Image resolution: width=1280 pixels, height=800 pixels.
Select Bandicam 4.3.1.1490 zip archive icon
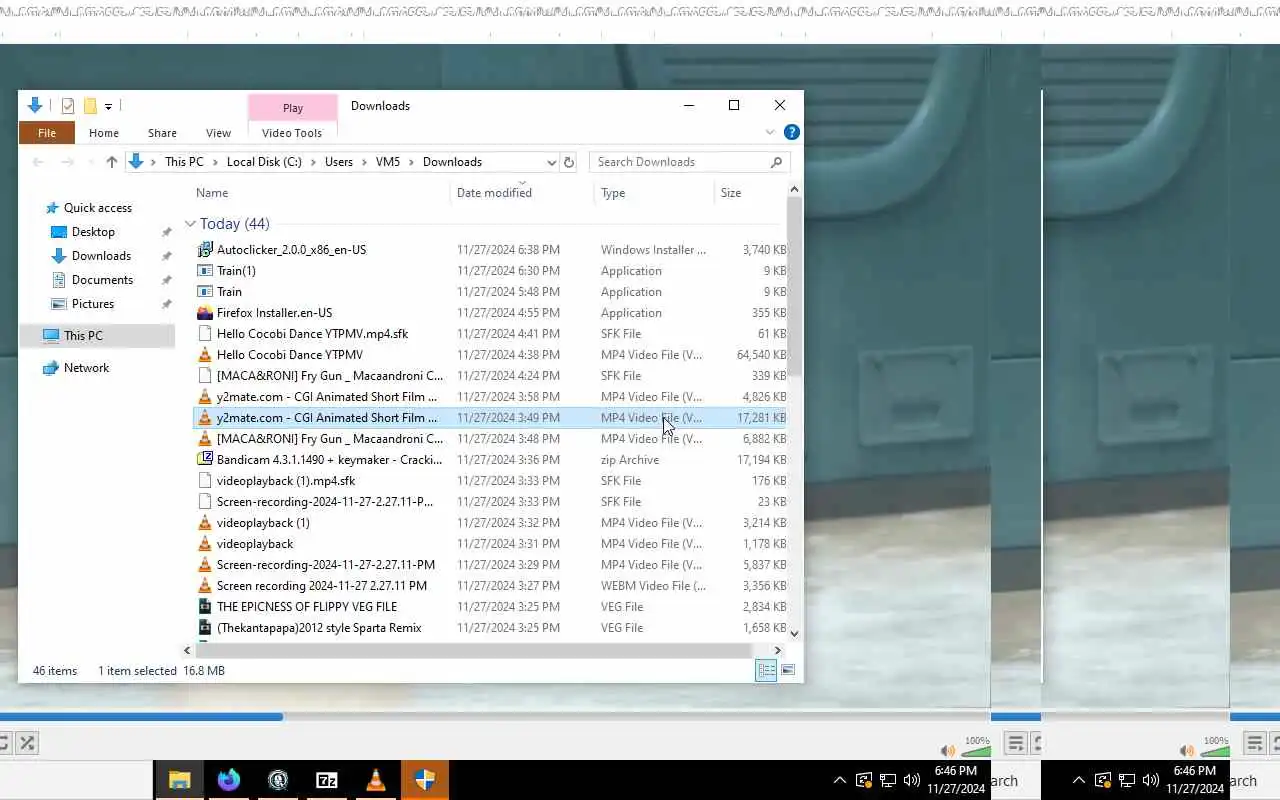[x=205, y=460]
